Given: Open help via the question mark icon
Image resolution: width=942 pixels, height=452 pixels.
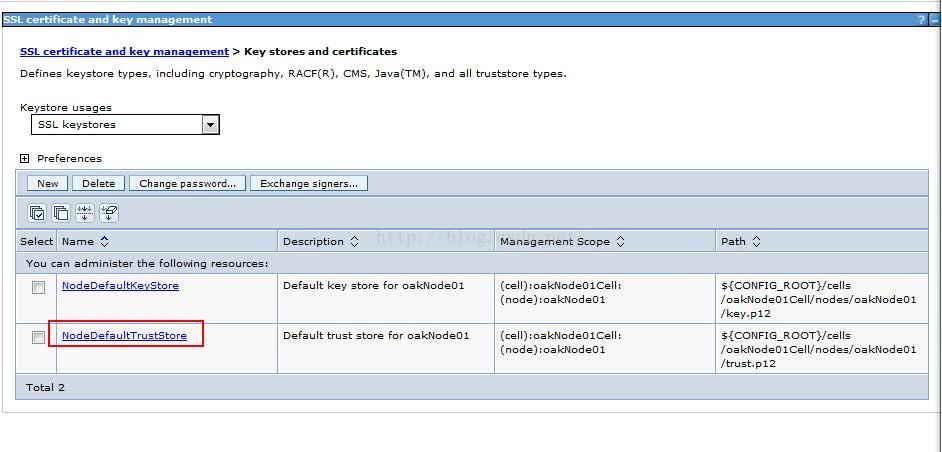Looking at the screenshot, I should pos(921,19).
